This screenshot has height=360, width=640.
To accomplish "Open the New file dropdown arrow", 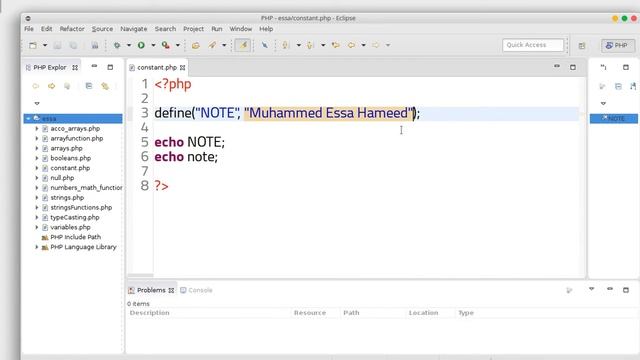I will 45,45.
